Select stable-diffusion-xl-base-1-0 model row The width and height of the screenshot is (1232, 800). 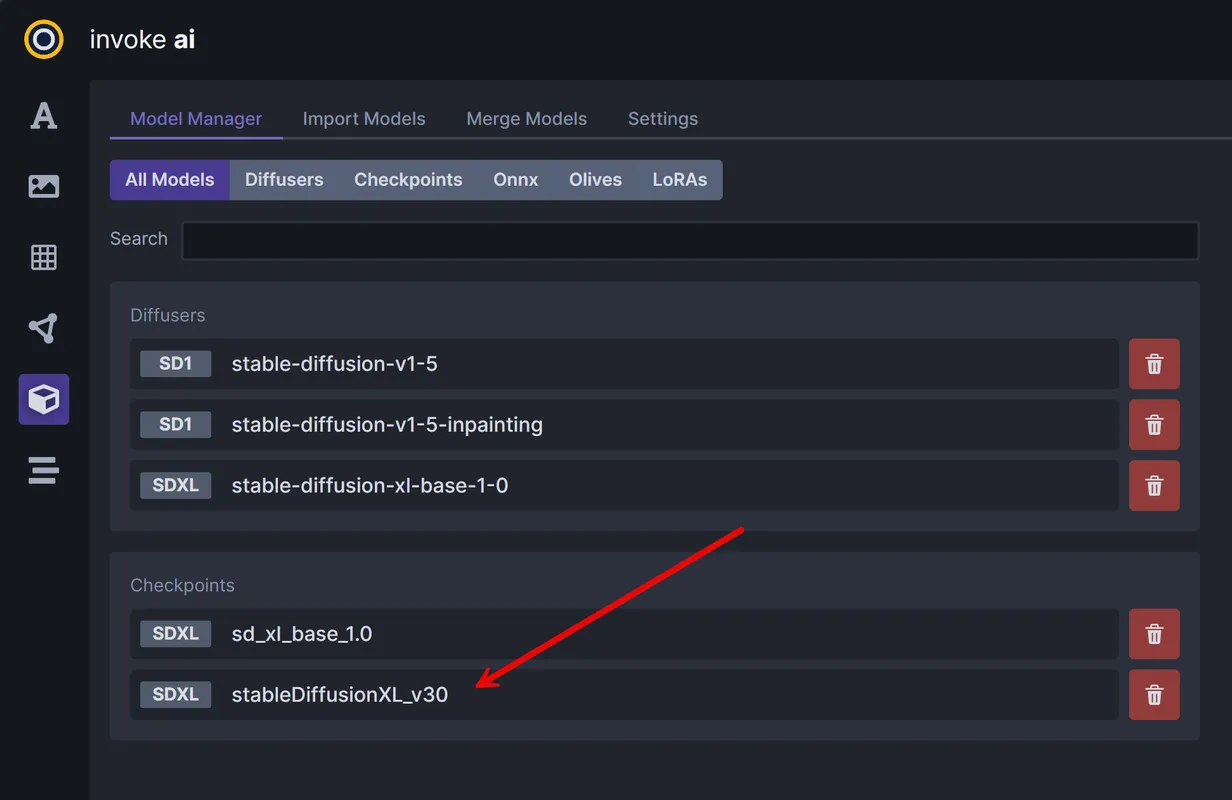pyautogui.click(x=624, y=486)
